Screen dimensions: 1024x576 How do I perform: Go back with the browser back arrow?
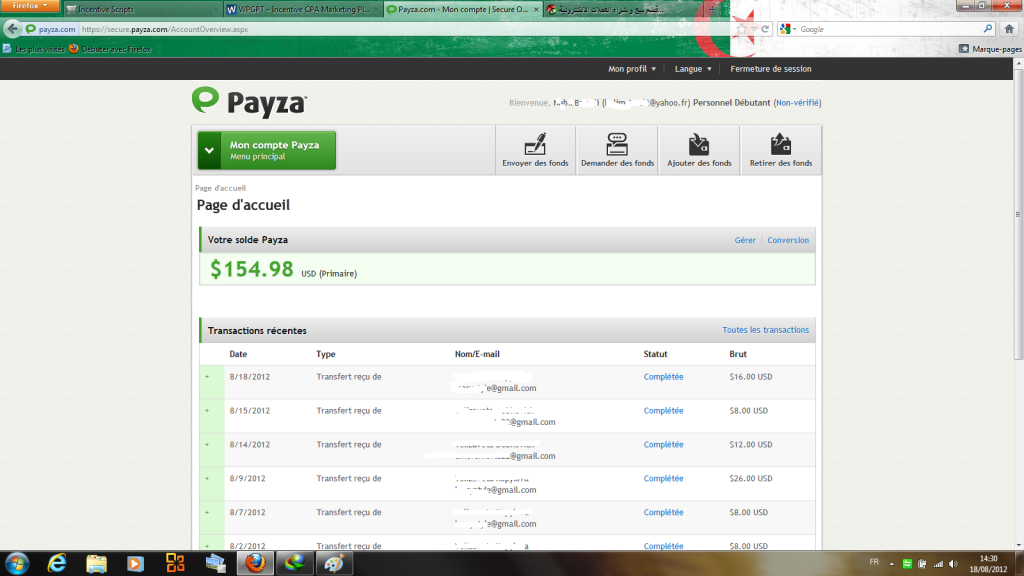(x=12, y=29)
